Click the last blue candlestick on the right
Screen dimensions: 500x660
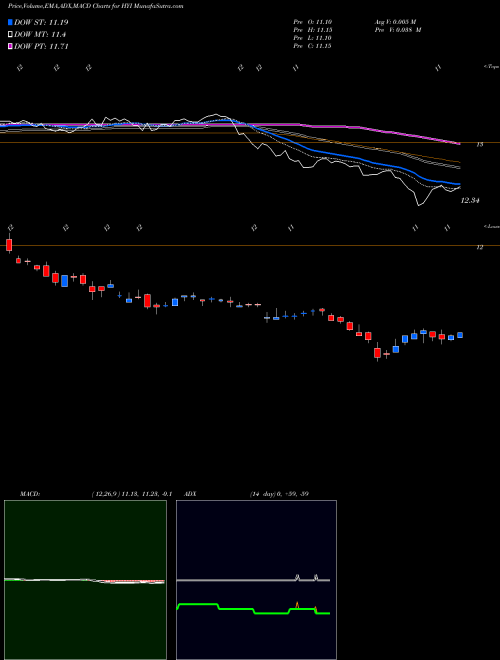click(x=460, y=335)
